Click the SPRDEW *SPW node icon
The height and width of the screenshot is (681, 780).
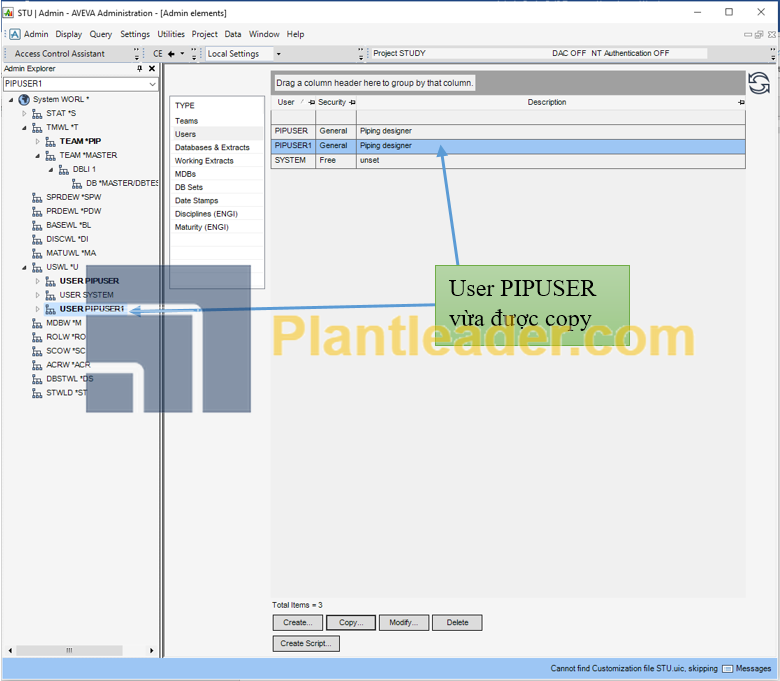37,197
